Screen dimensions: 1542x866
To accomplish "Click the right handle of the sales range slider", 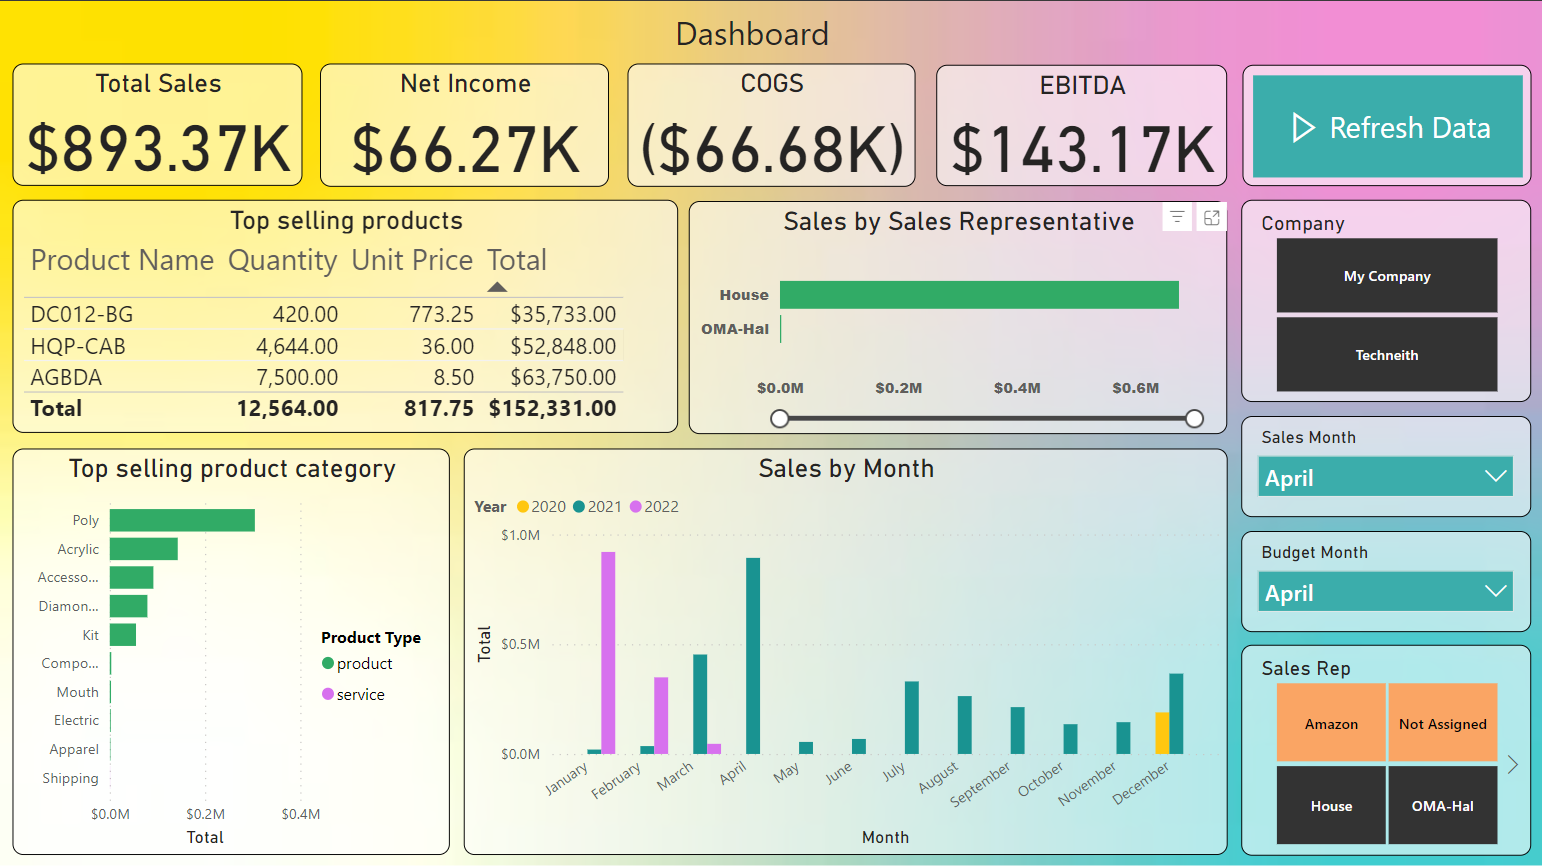I will pyautogui.click(x=1195, y=419).
